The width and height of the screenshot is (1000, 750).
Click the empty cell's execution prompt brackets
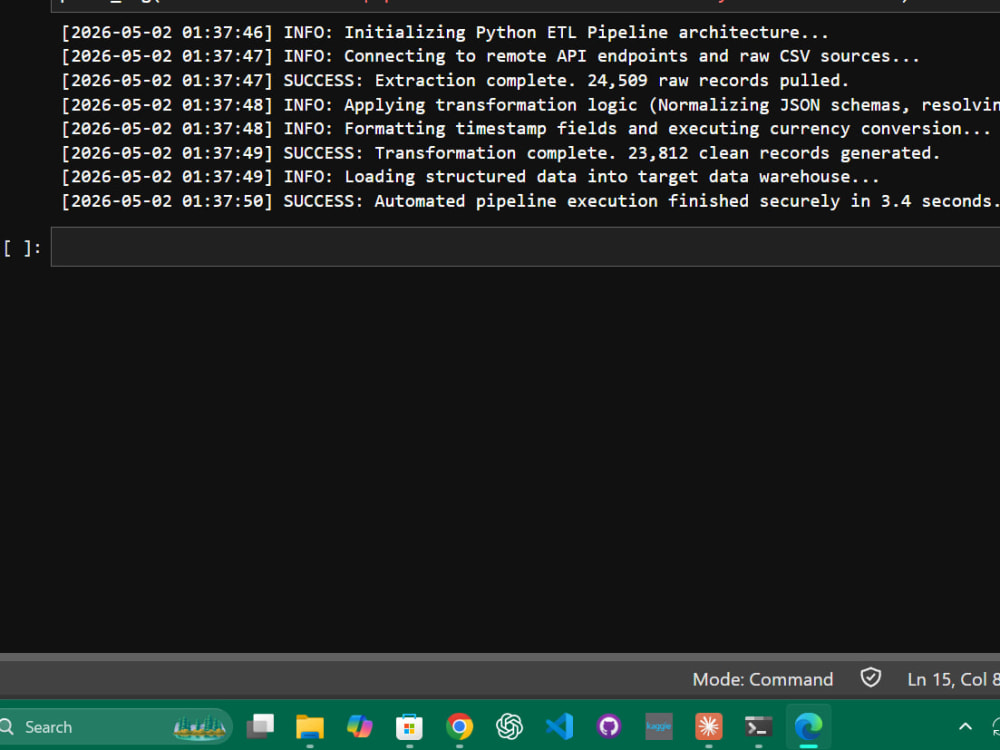point(22,248)
